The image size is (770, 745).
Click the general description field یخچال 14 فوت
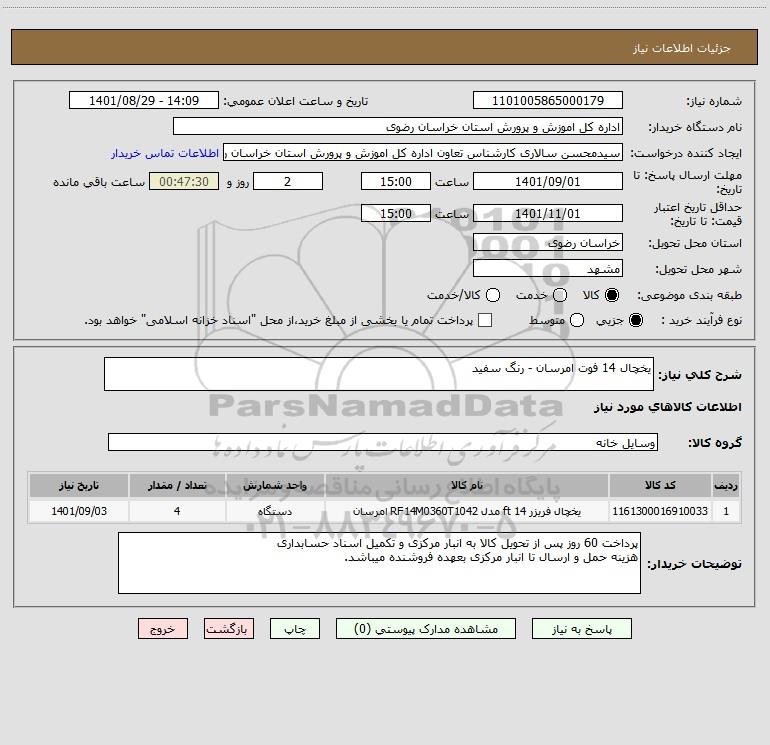coord(379,374)
